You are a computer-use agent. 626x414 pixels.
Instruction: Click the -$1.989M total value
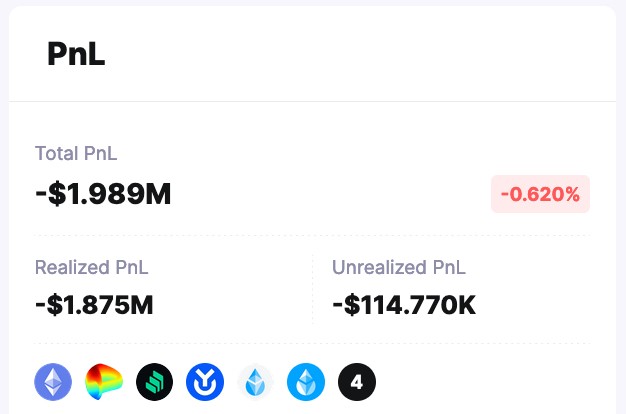(103, 194)
